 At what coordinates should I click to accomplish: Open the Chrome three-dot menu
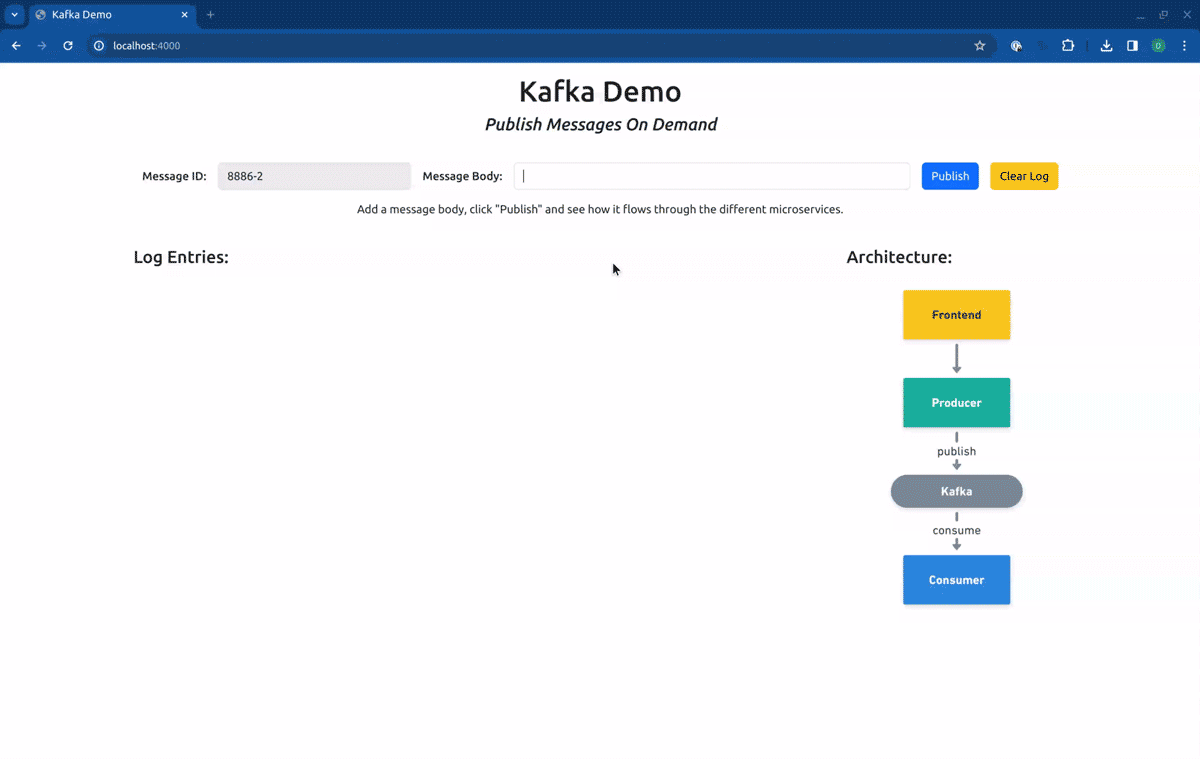coord(1184,46)
